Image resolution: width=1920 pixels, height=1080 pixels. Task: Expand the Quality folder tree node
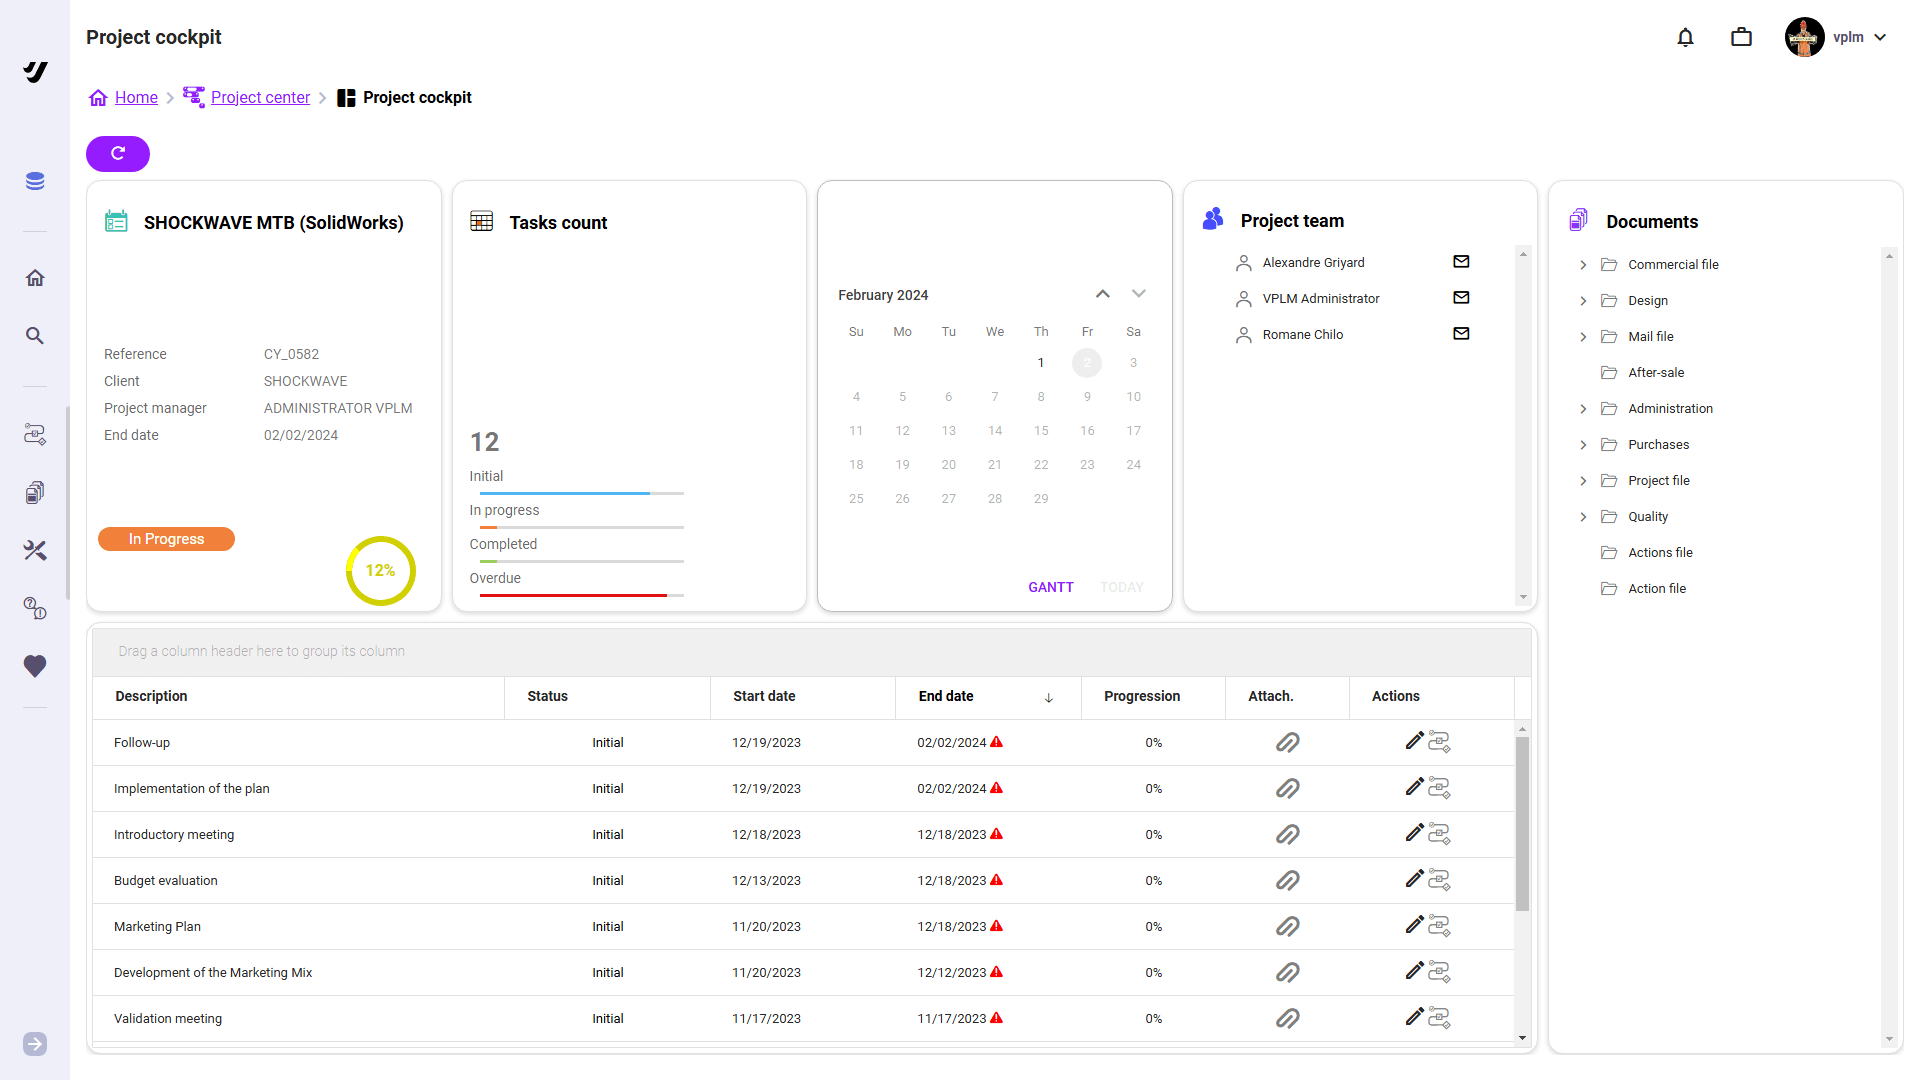point(1583,517)
